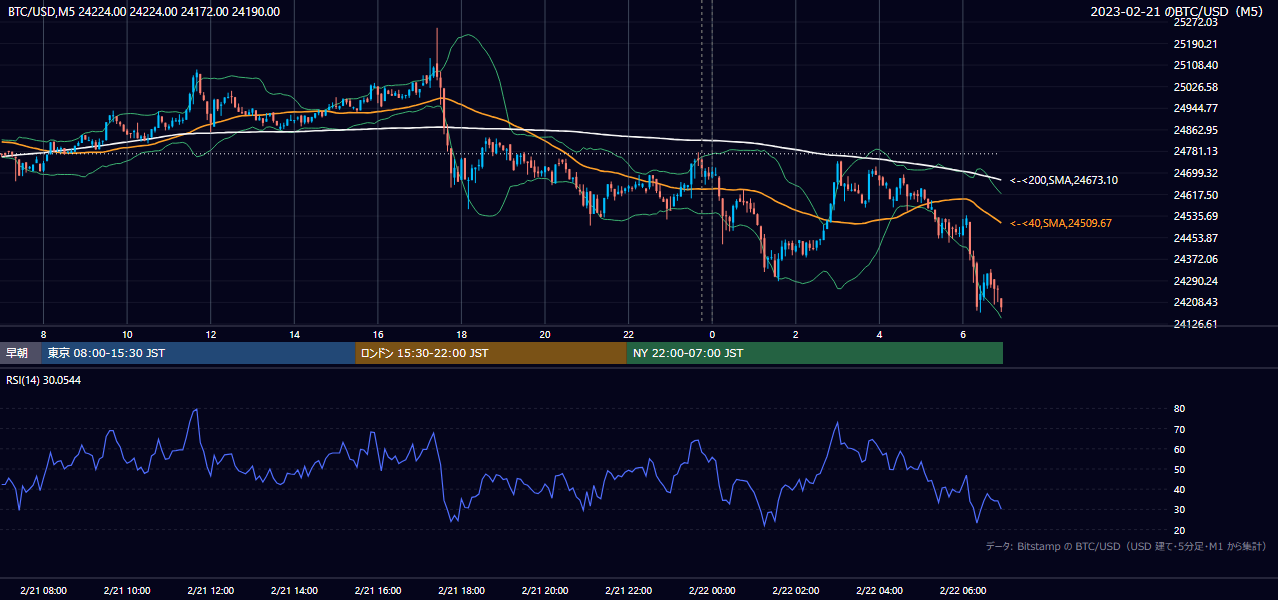Image resolution: width=1278 pixels, height=600 pixels.
Task: Click the RSI(14) 30.0544 indicator label
Action: click(x=44, y=380)
